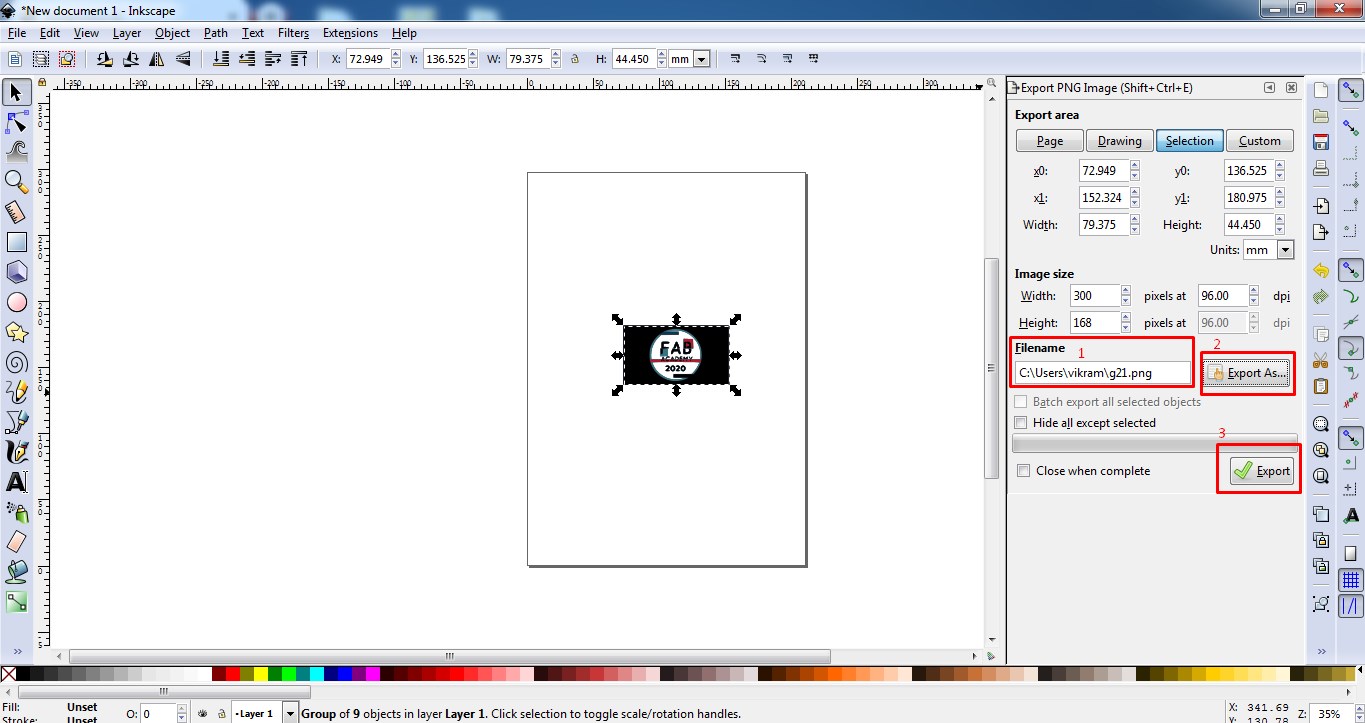The width and height of the screenshot is (1365, 723).
Task: Select the Node editing tool
Action: [x=16, y=123]
